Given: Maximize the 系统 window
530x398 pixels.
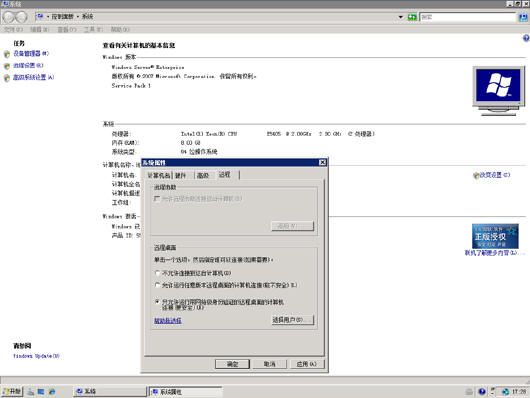Looking at the screenshot, I should tap(517, 4).
